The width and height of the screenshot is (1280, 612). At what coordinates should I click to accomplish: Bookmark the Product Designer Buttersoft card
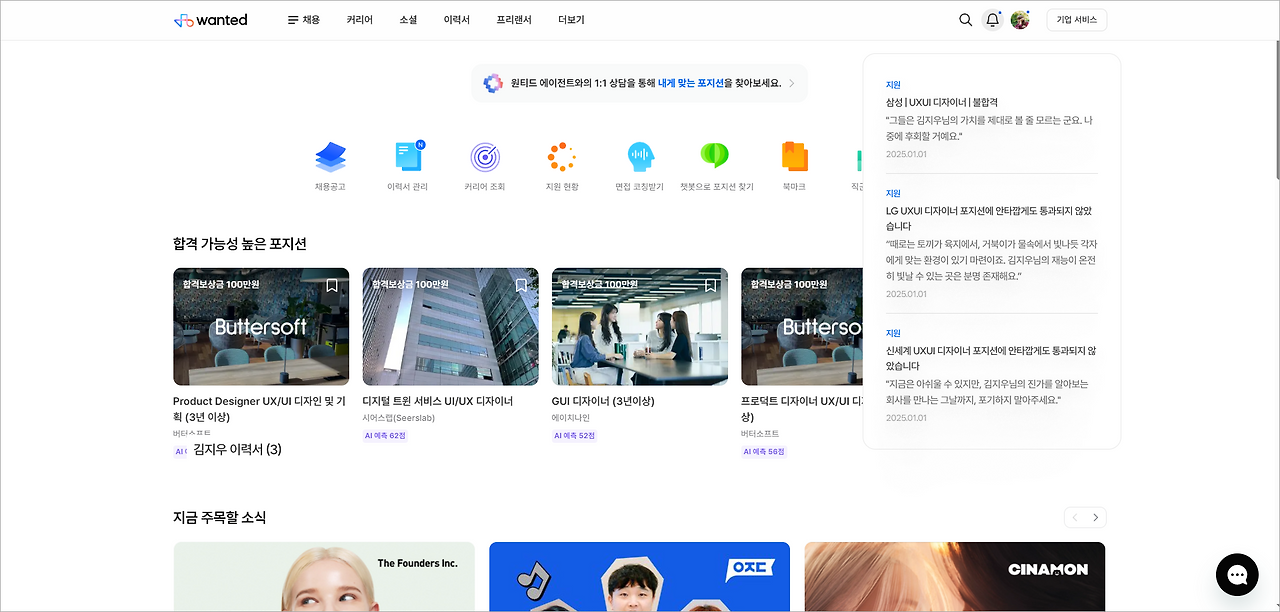coord(332,285)
